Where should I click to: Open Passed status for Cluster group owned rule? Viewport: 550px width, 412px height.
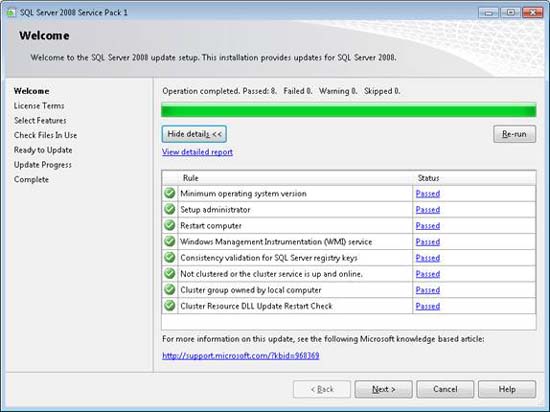[428, 290]
